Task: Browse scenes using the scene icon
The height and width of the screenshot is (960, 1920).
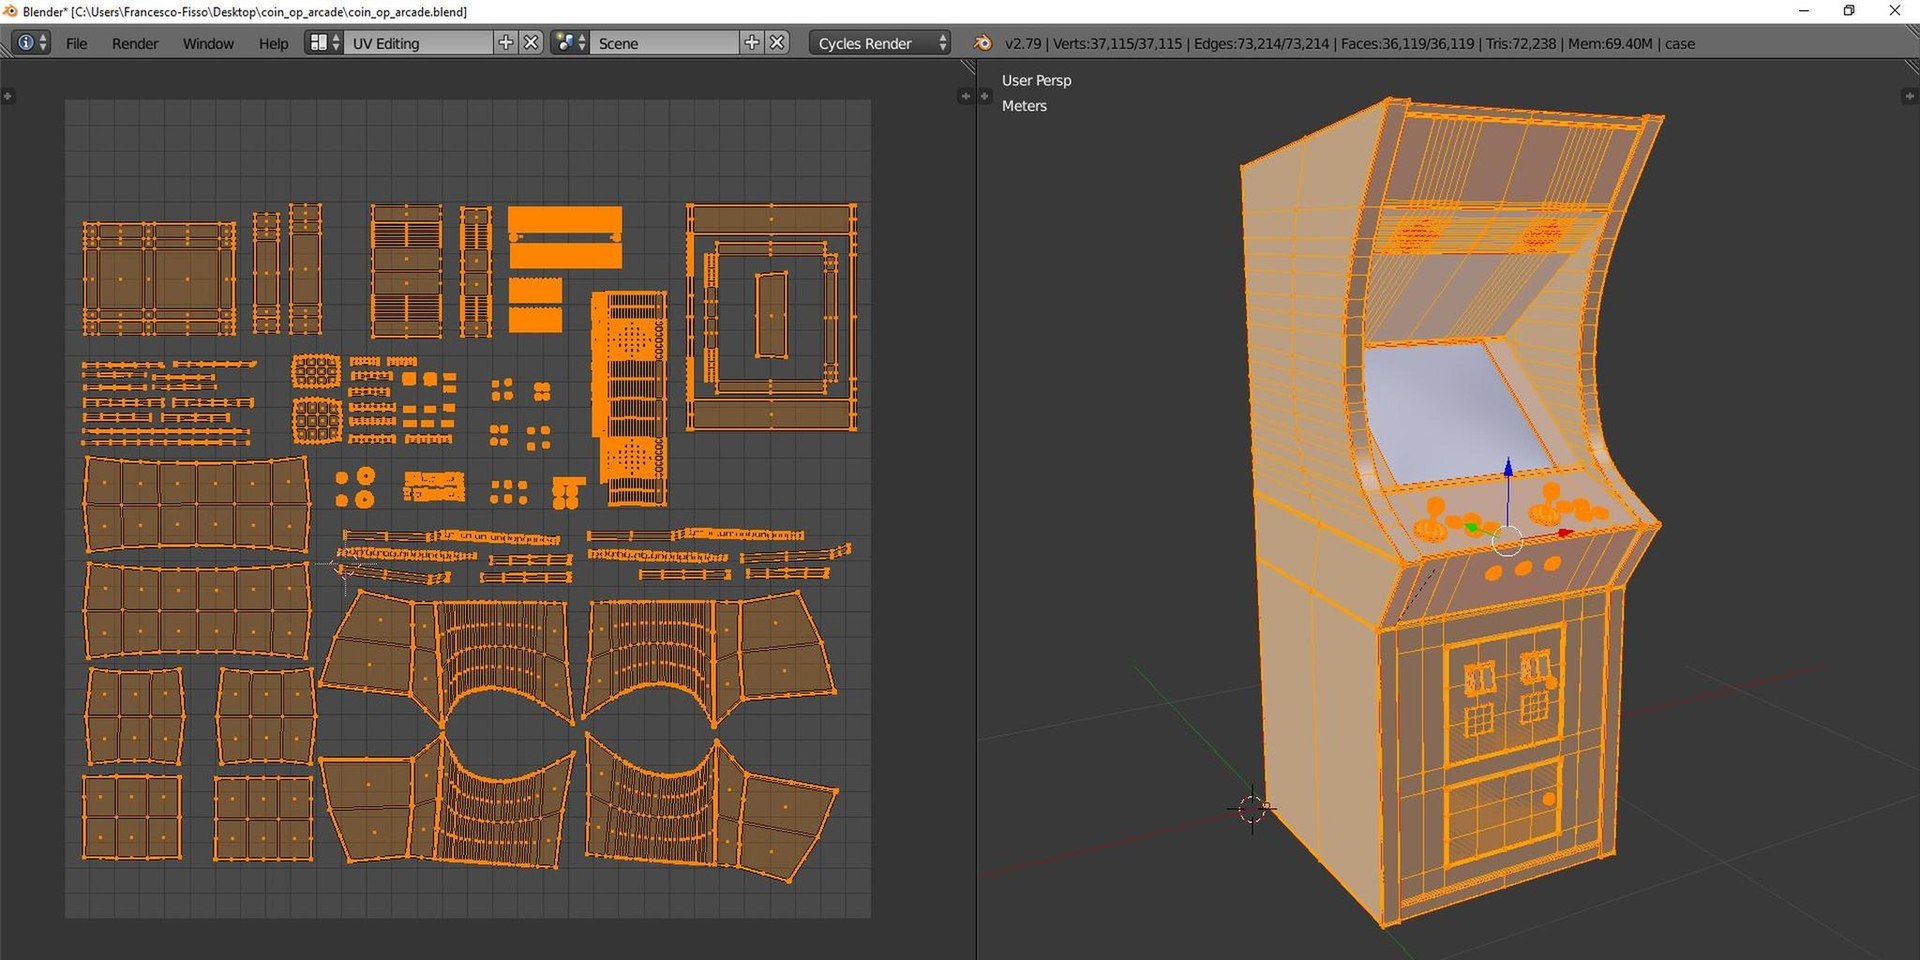Action: pyautogui.click(x=570, y=43)
